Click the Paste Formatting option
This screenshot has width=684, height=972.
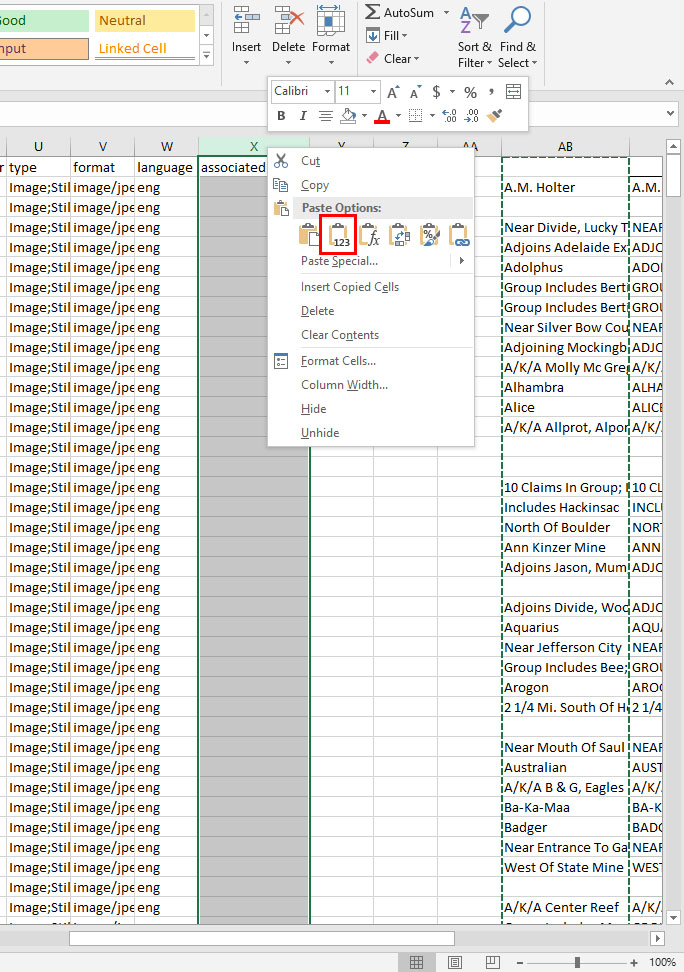(429, 236)
